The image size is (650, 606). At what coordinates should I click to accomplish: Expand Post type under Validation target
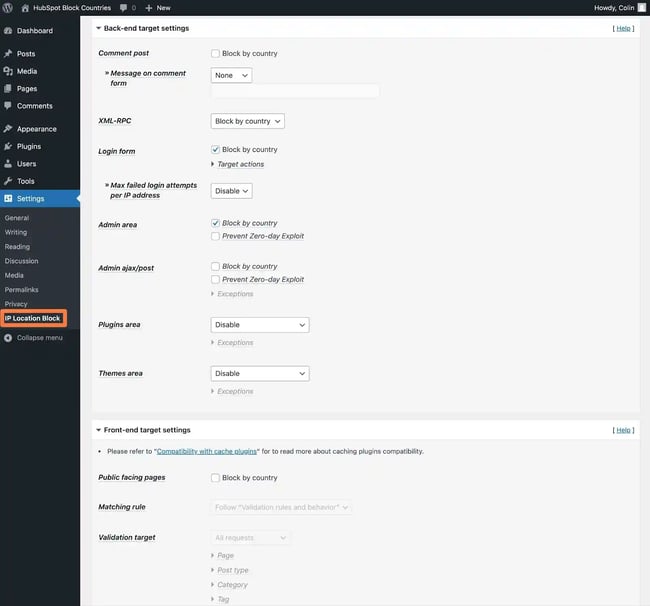tap(230, 570)
